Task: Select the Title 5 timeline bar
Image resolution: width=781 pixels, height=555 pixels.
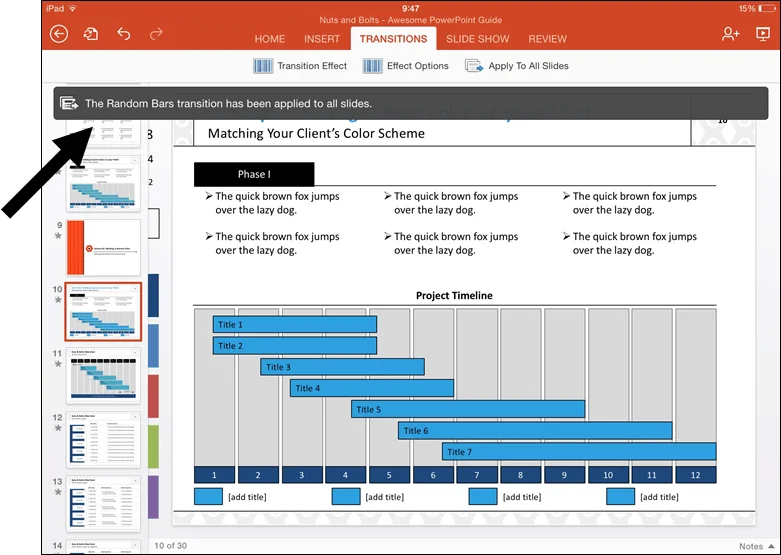Action: (x=468, y=410)
